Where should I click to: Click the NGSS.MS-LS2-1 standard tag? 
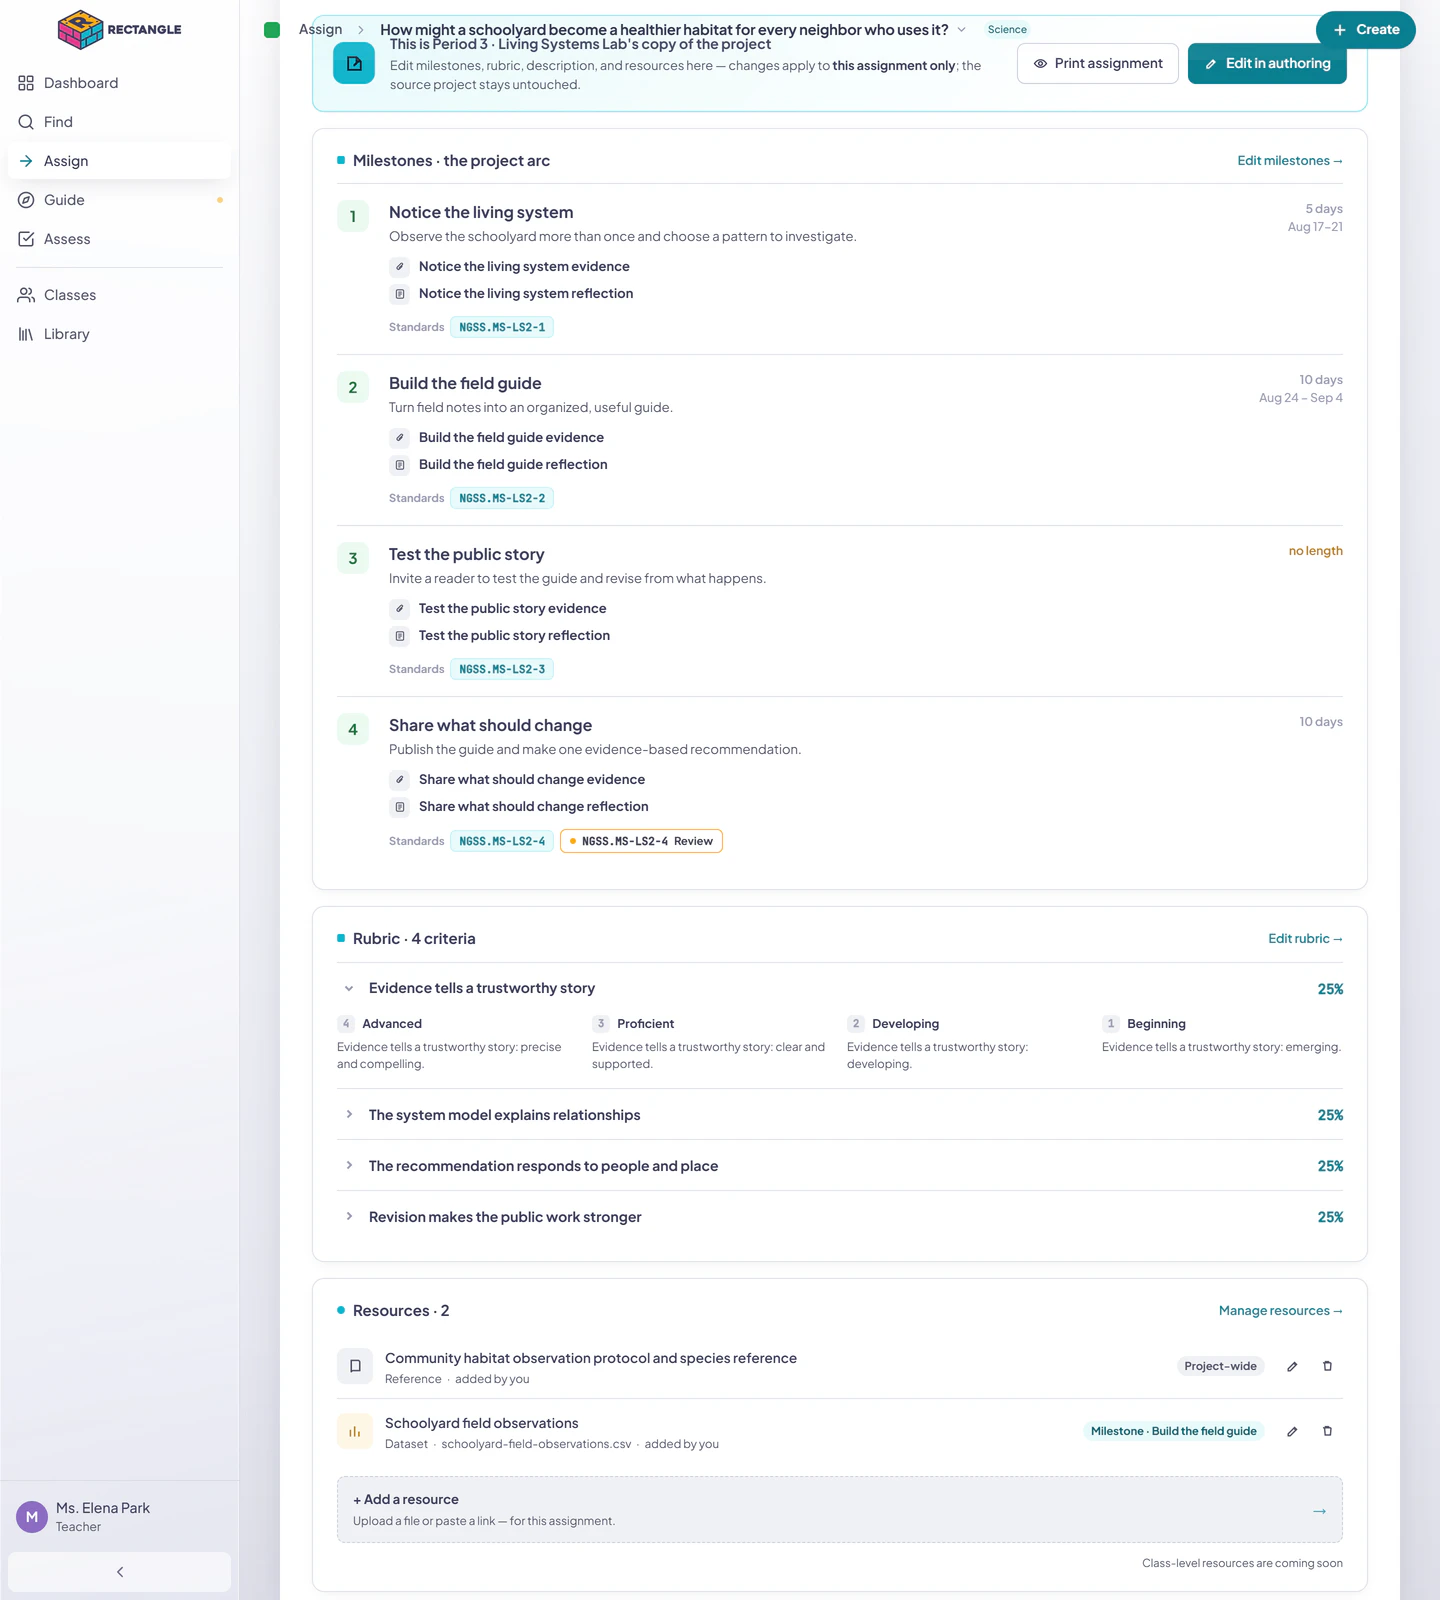[502, 328]
